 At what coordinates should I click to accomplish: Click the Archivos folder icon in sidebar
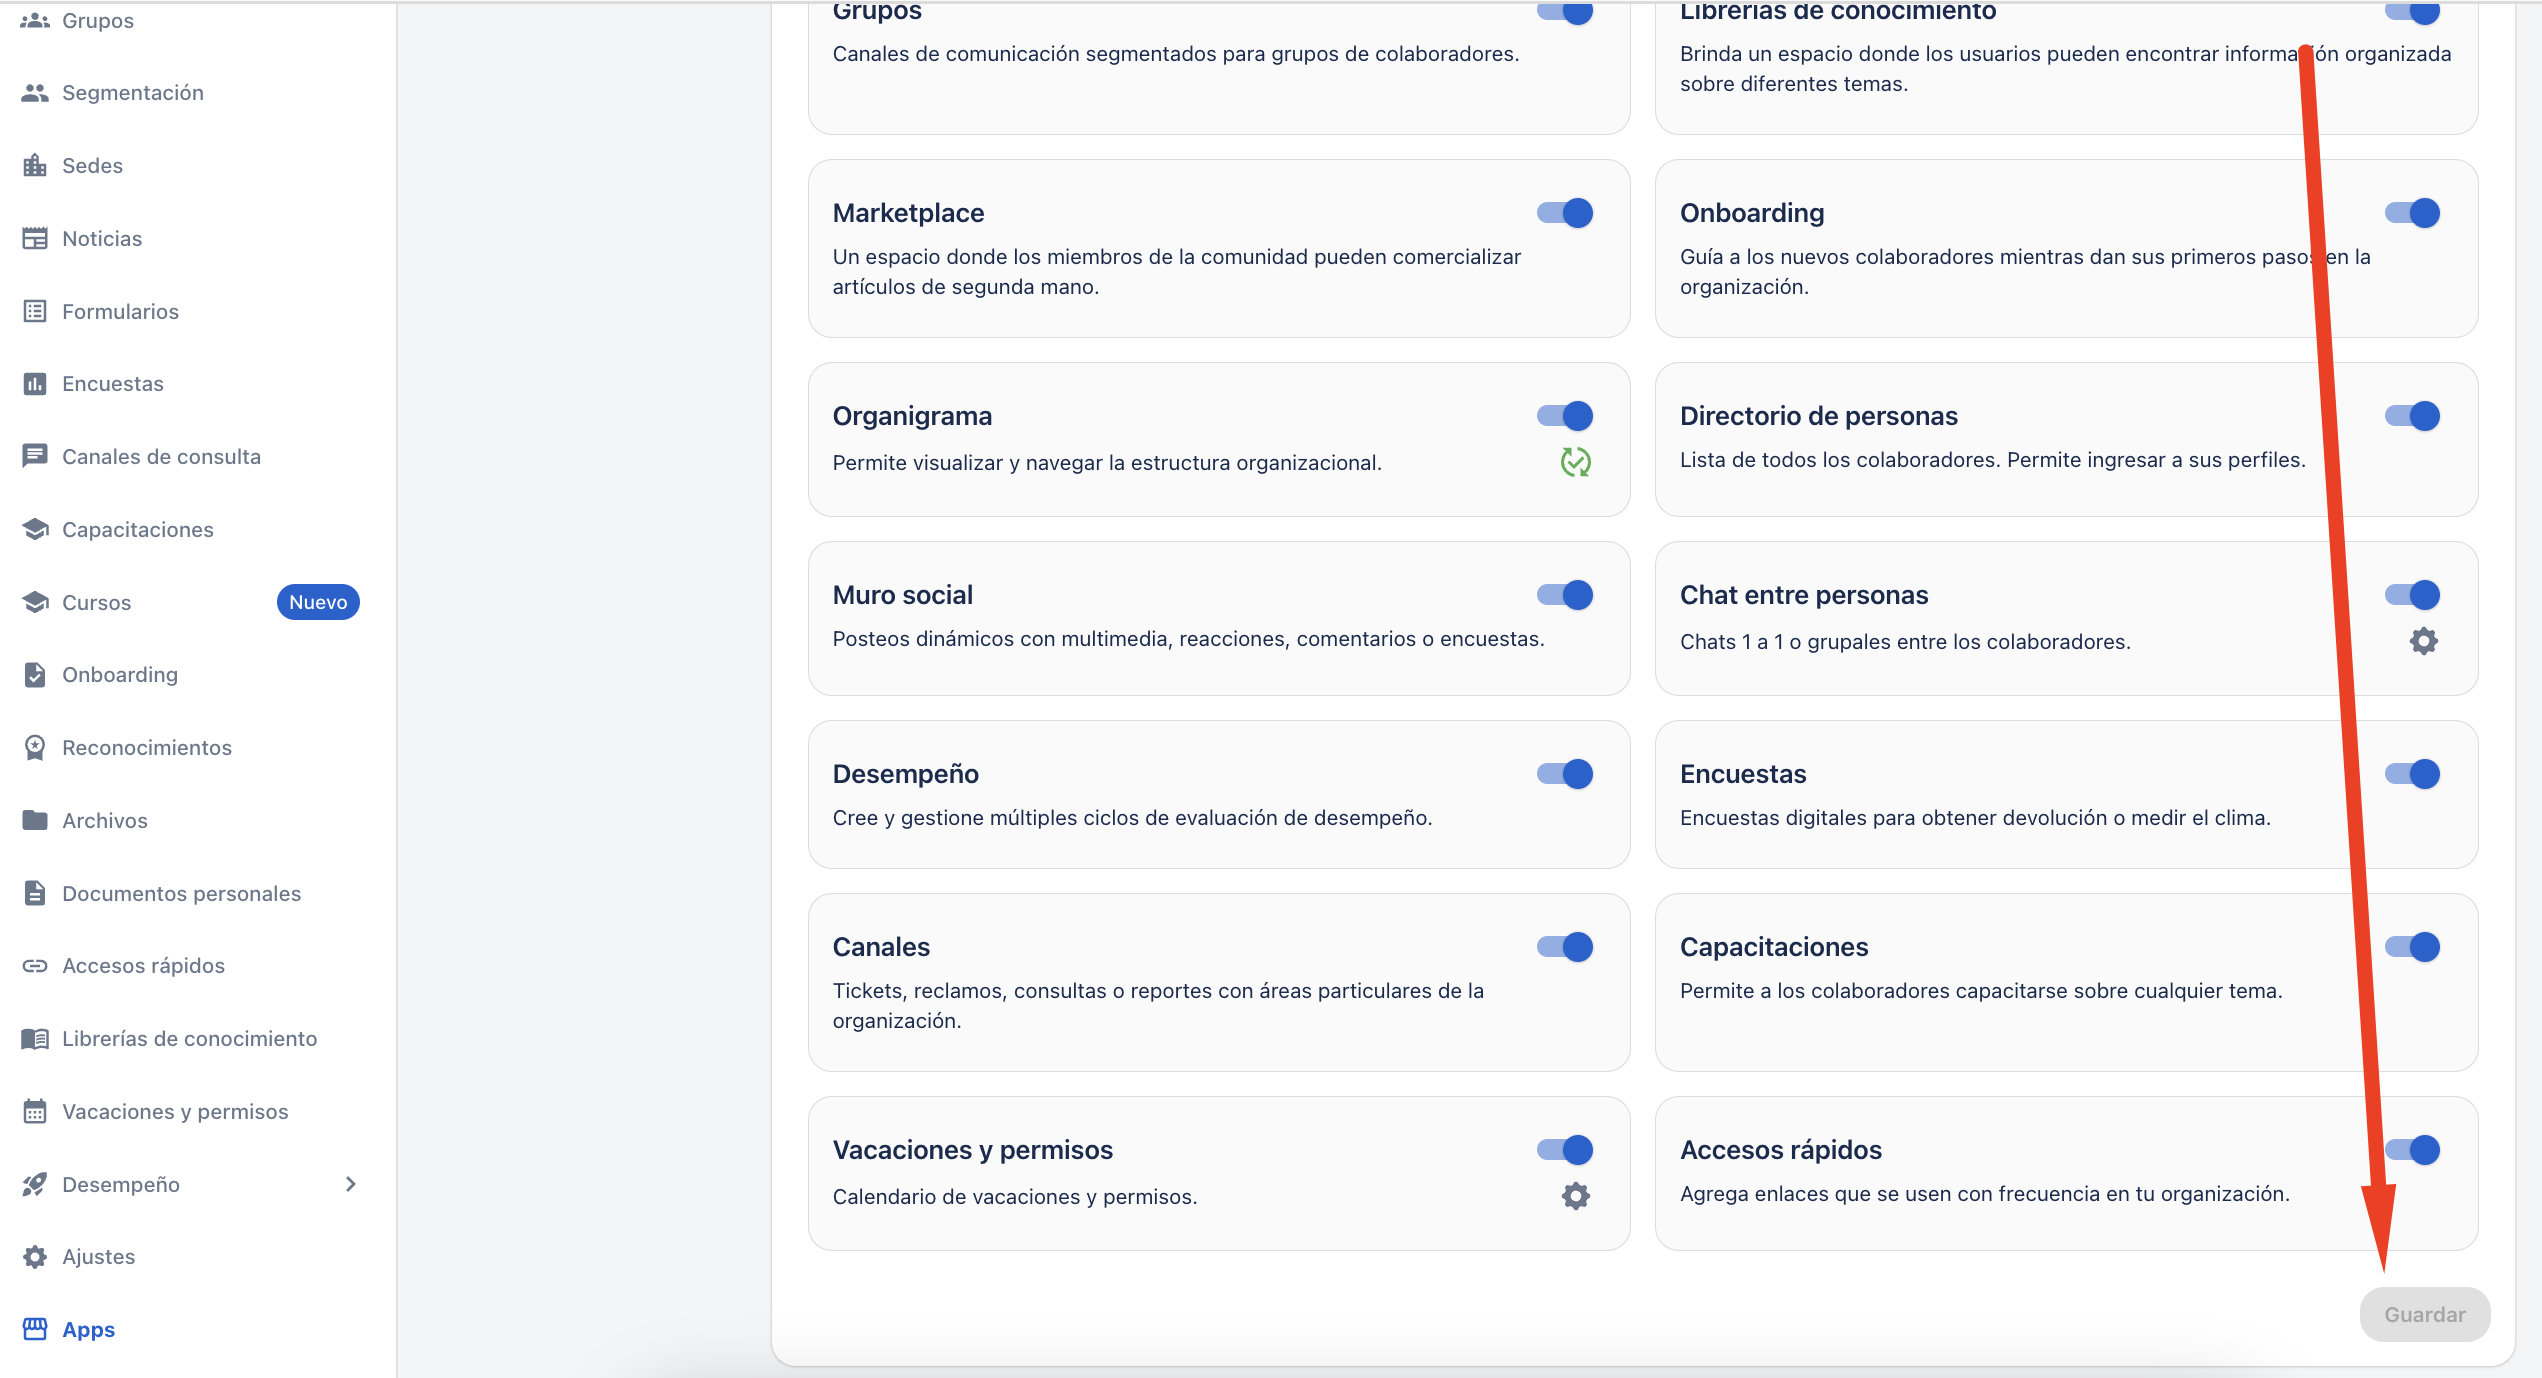(x=35, y=821)
